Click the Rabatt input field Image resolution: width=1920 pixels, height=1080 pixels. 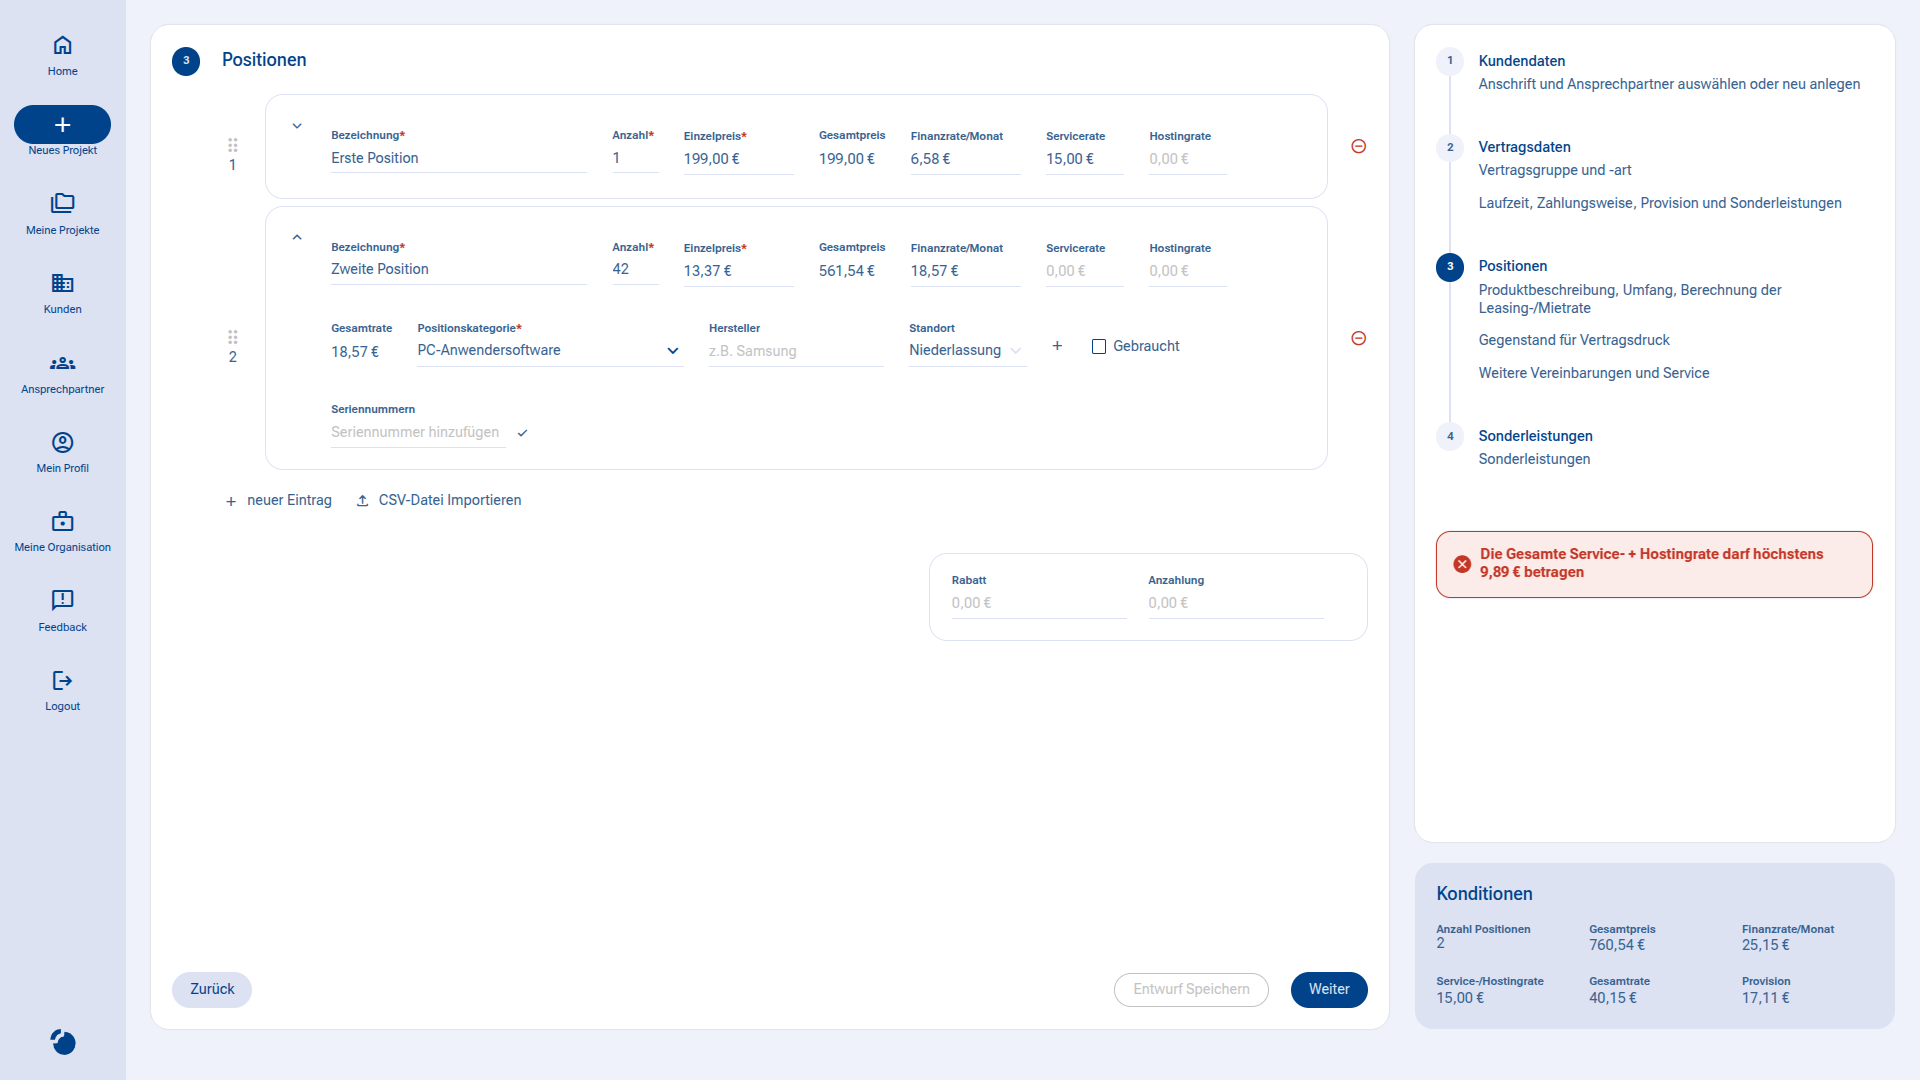(1038, 603)
